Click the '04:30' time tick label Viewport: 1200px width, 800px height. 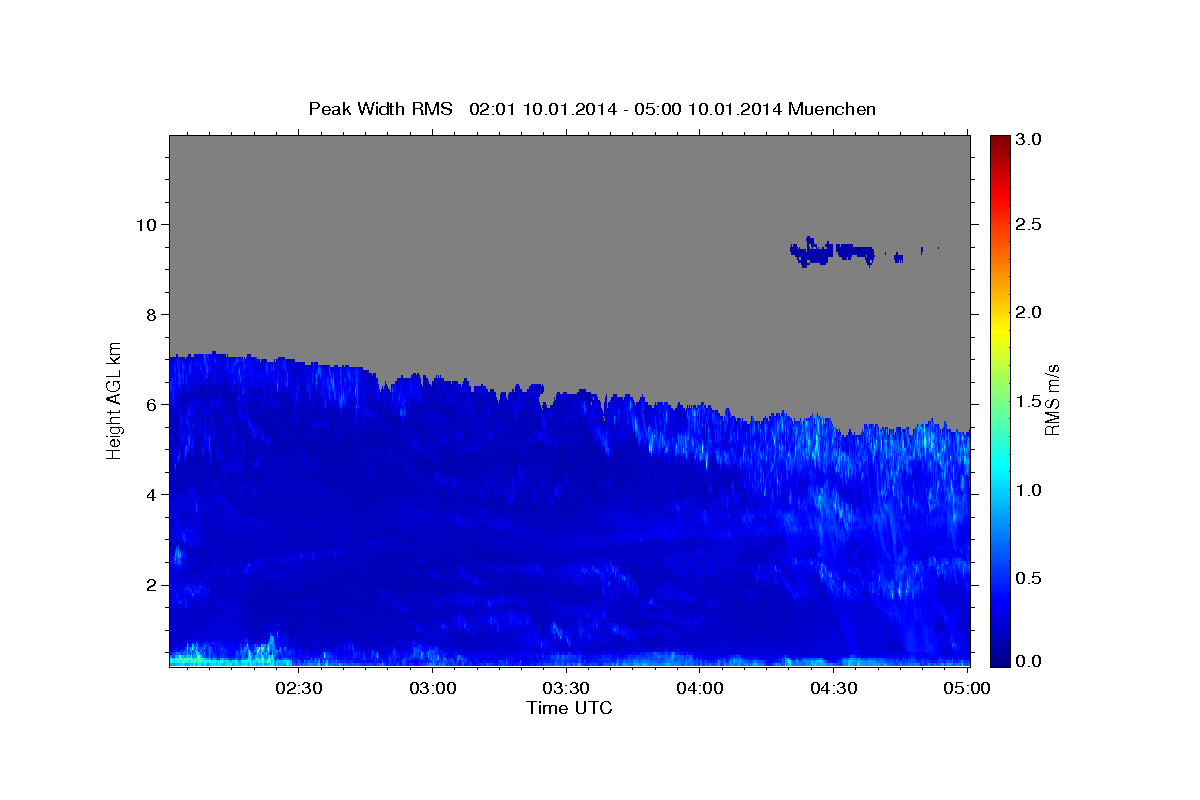[833, 689]
